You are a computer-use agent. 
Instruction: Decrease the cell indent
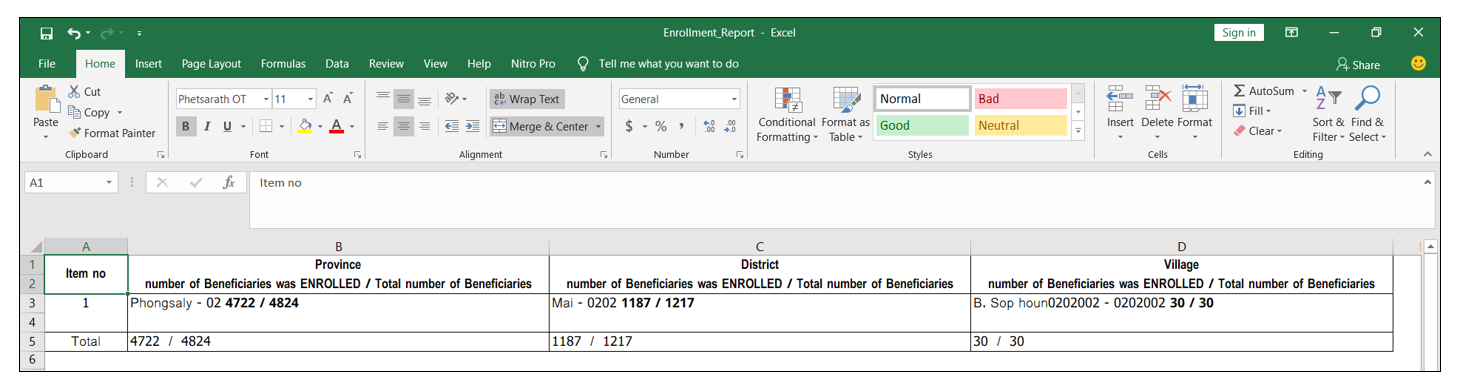tap(451, 126)
